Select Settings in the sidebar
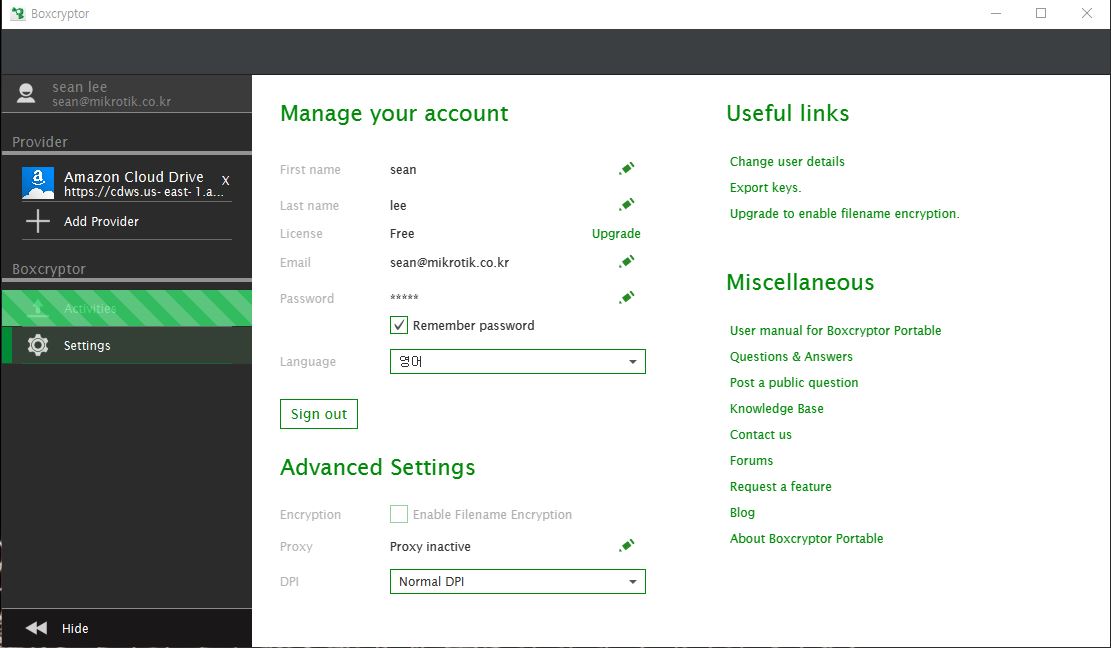This screenshot has height=648, width=1111. pyautogui.click(x=126, y=345)
